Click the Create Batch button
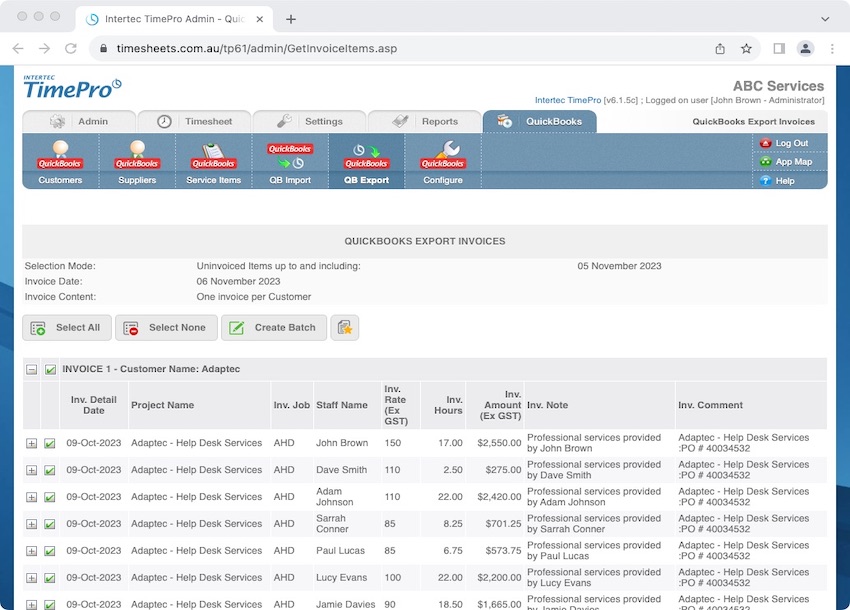850x610 pixels. (274, 328)
